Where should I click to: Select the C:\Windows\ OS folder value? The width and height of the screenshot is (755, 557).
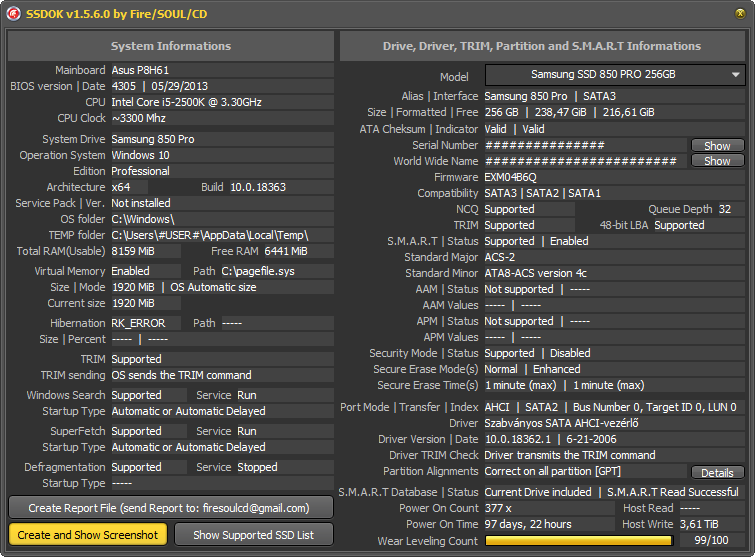[x=143, y=219]
